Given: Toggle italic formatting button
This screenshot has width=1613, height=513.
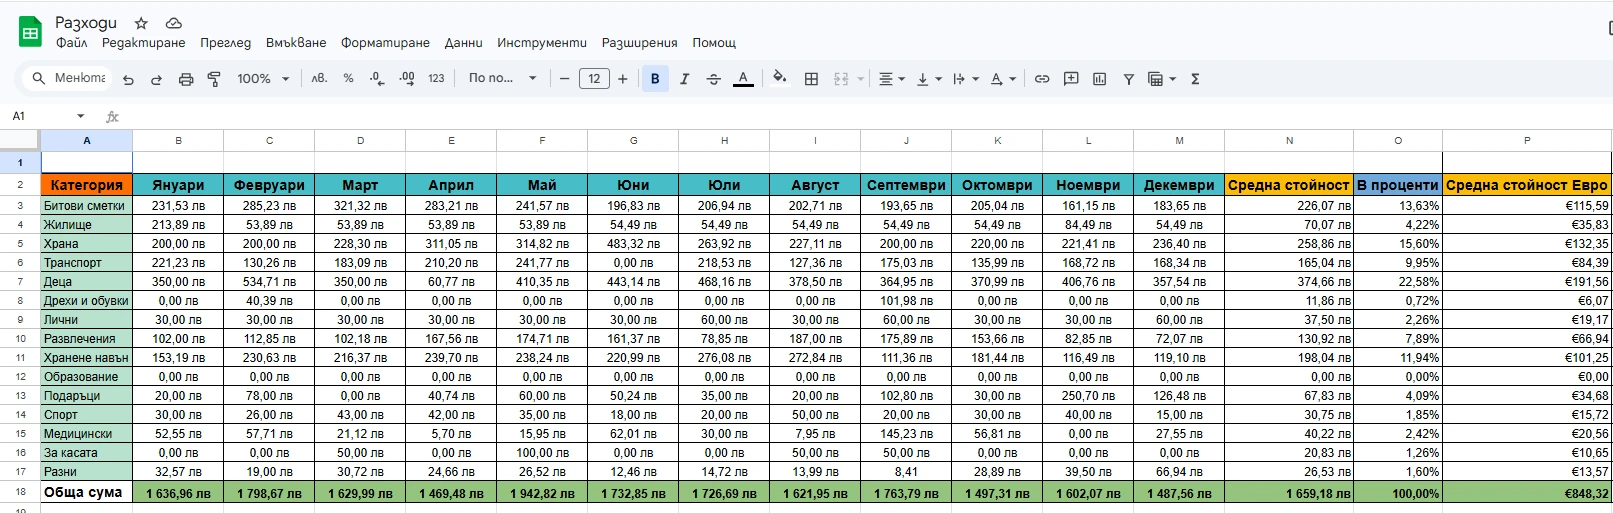Looking at the screenshot, I should tap(684, 79).
